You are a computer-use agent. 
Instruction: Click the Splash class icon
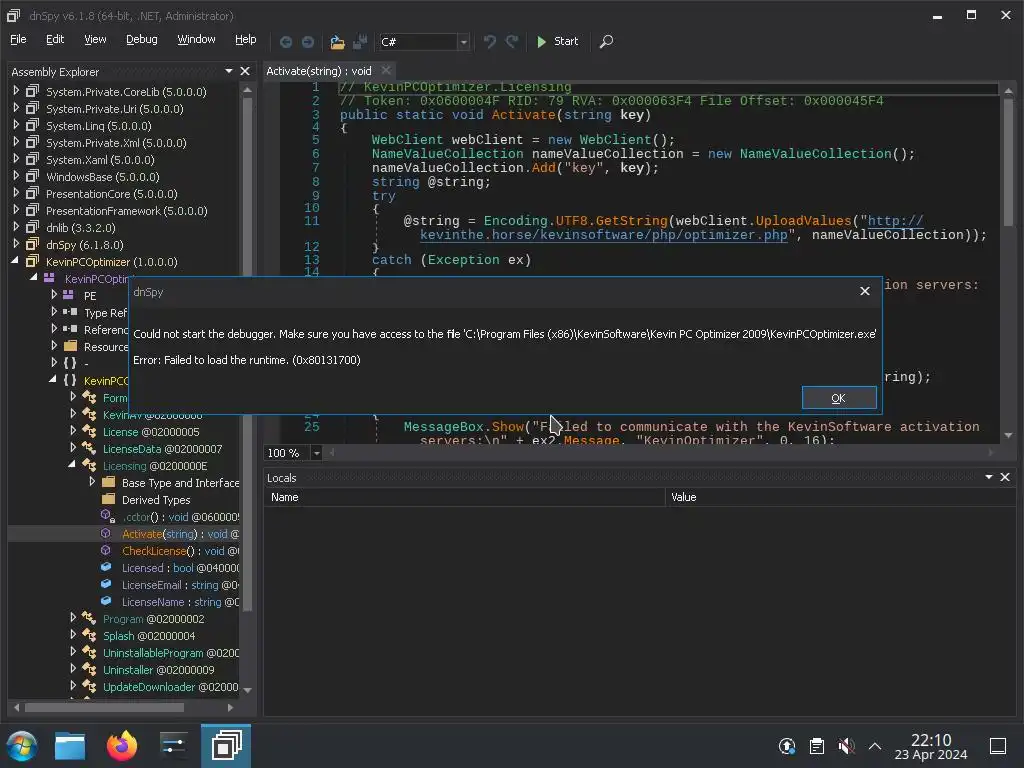click(89, 635)
